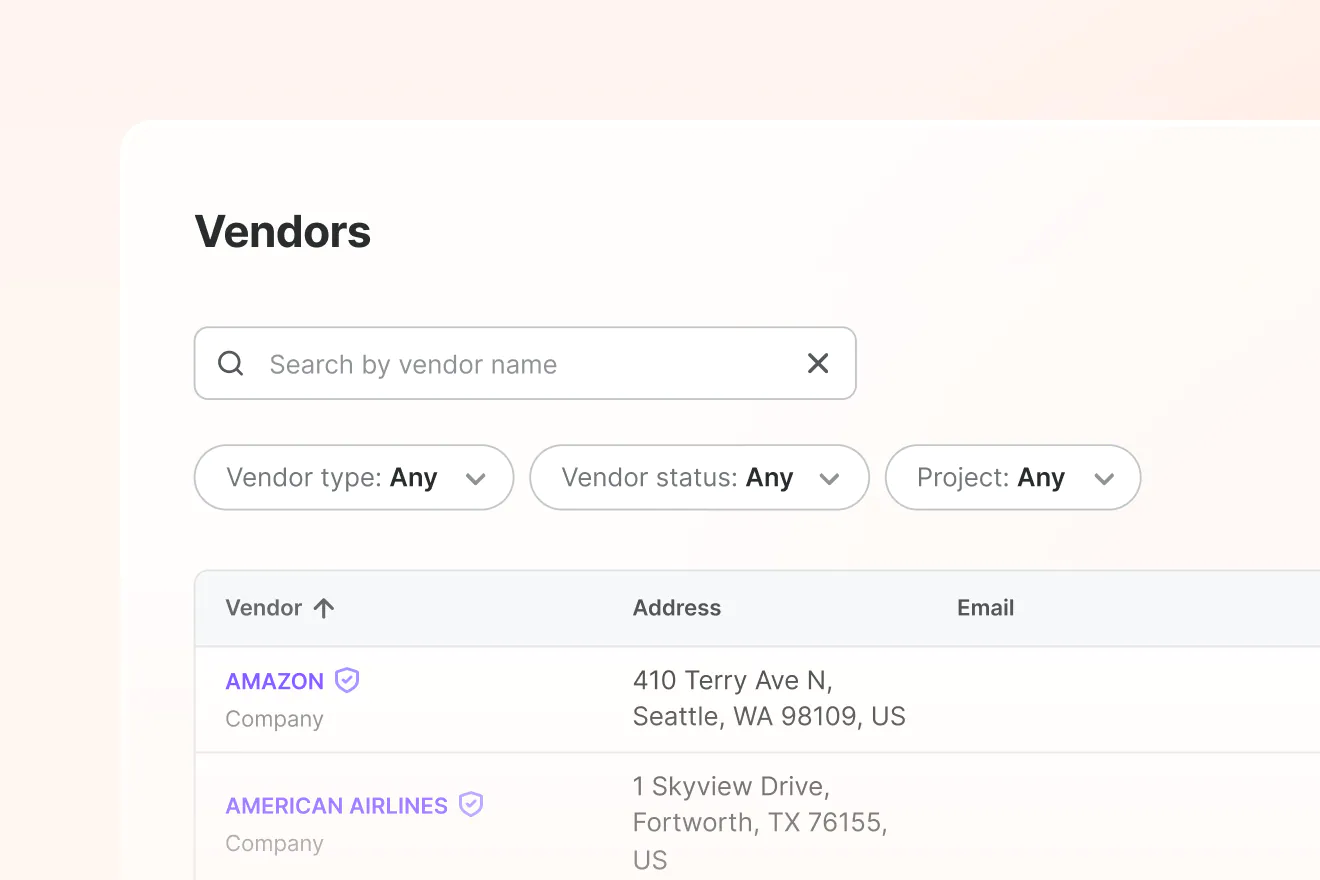The height and width of the screenshot is (880, 1320).
Task: Click the Company label under AMERICAN AIRLINES
Action: click(275, 843)
